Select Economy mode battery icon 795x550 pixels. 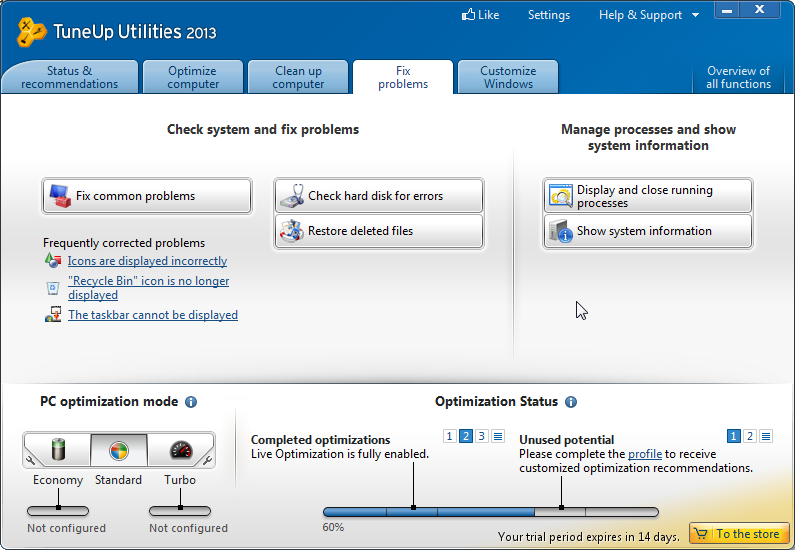click(58, 450)
